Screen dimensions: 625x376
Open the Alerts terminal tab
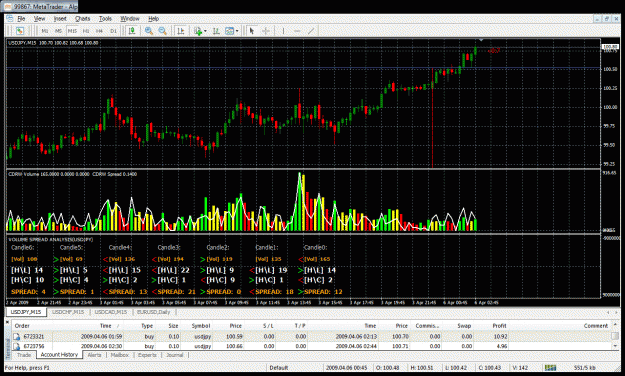pos(94,355)
